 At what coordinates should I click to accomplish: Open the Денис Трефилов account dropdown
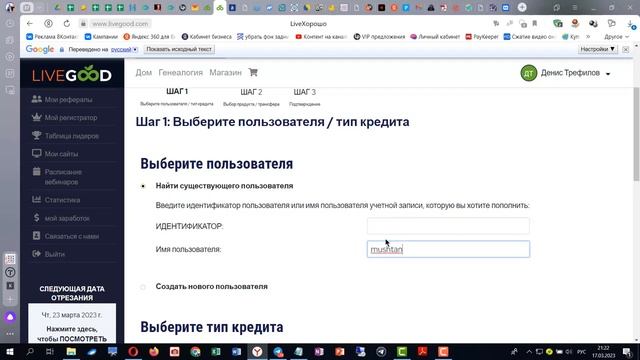click(x=575, y=73)
